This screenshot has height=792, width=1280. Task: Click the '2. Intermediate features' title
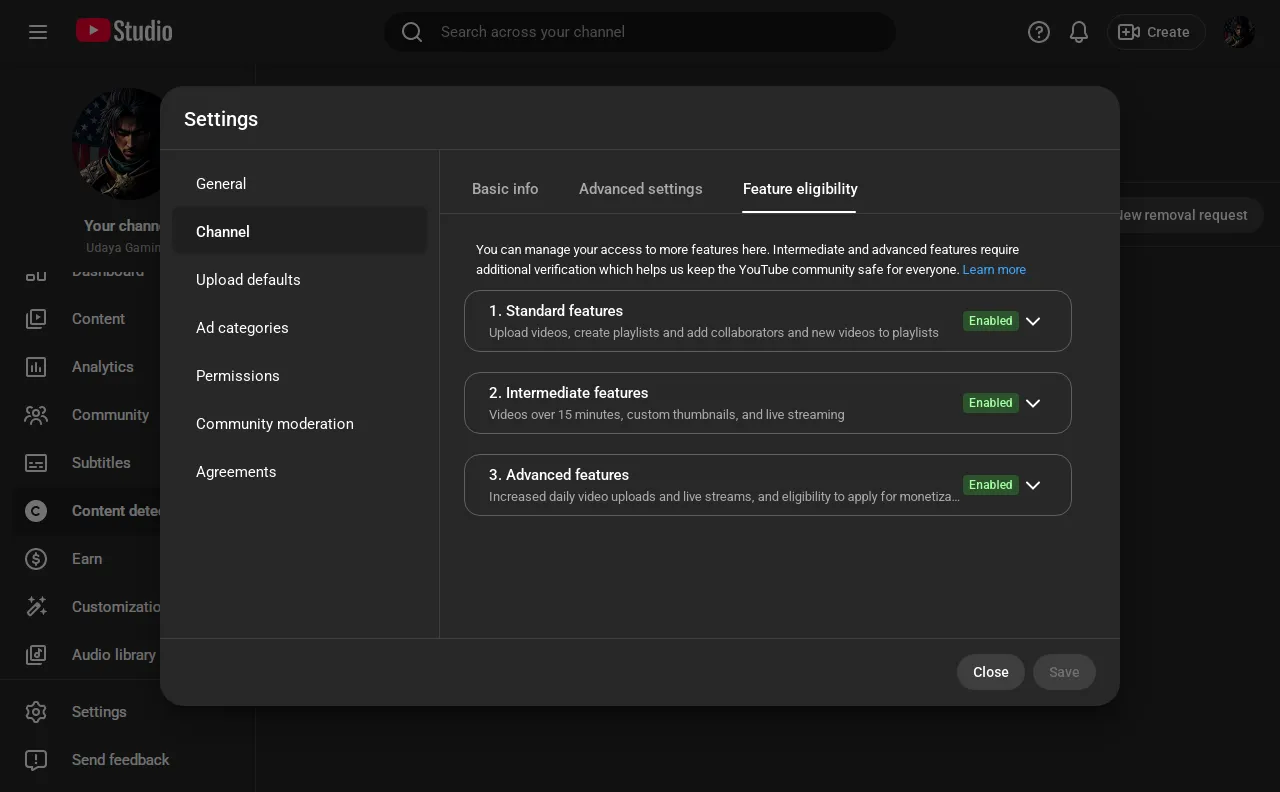(569, 393)
